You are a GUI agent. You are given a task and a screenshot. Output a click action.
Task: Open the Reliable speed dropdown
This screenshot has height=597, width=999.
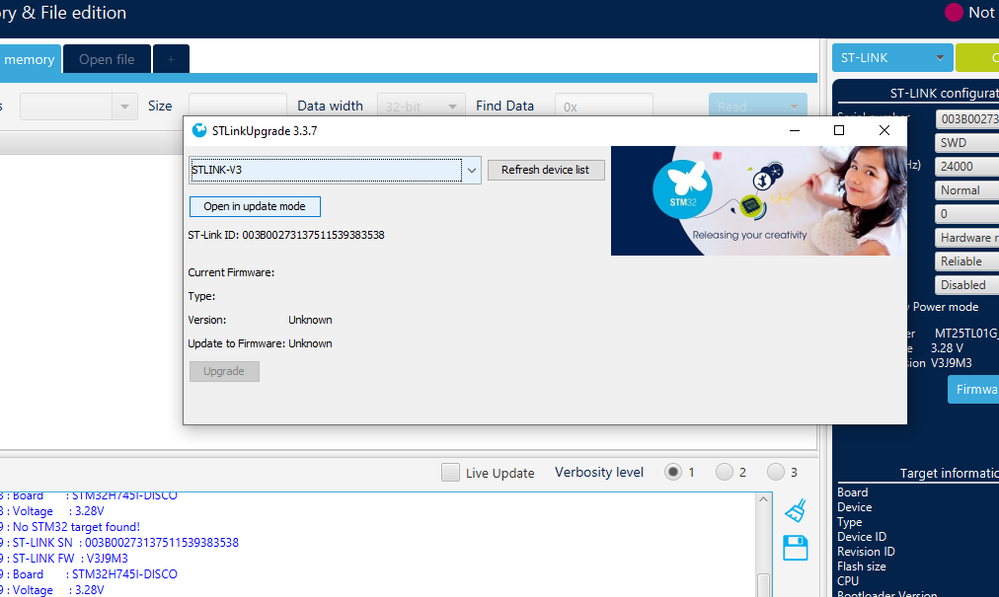[967, 261]
